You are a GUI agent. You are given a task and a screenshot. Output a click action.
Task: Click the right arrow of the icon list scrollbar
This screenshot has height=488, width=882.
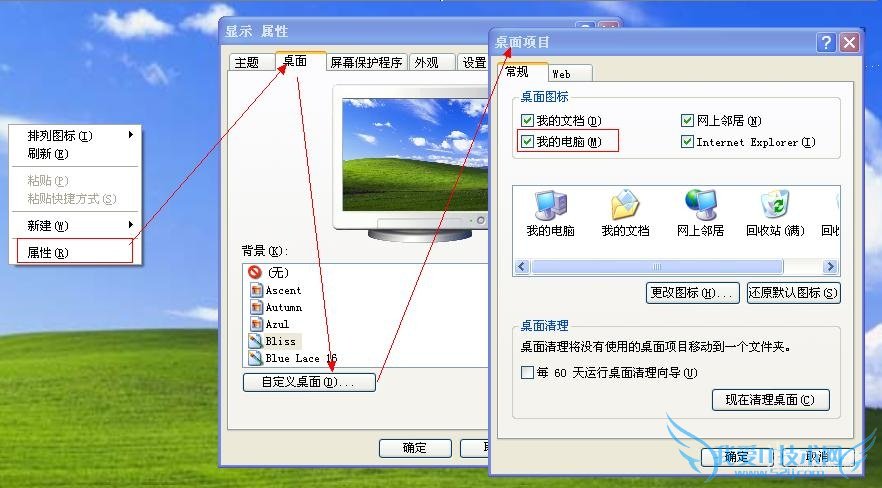(830, 266)
